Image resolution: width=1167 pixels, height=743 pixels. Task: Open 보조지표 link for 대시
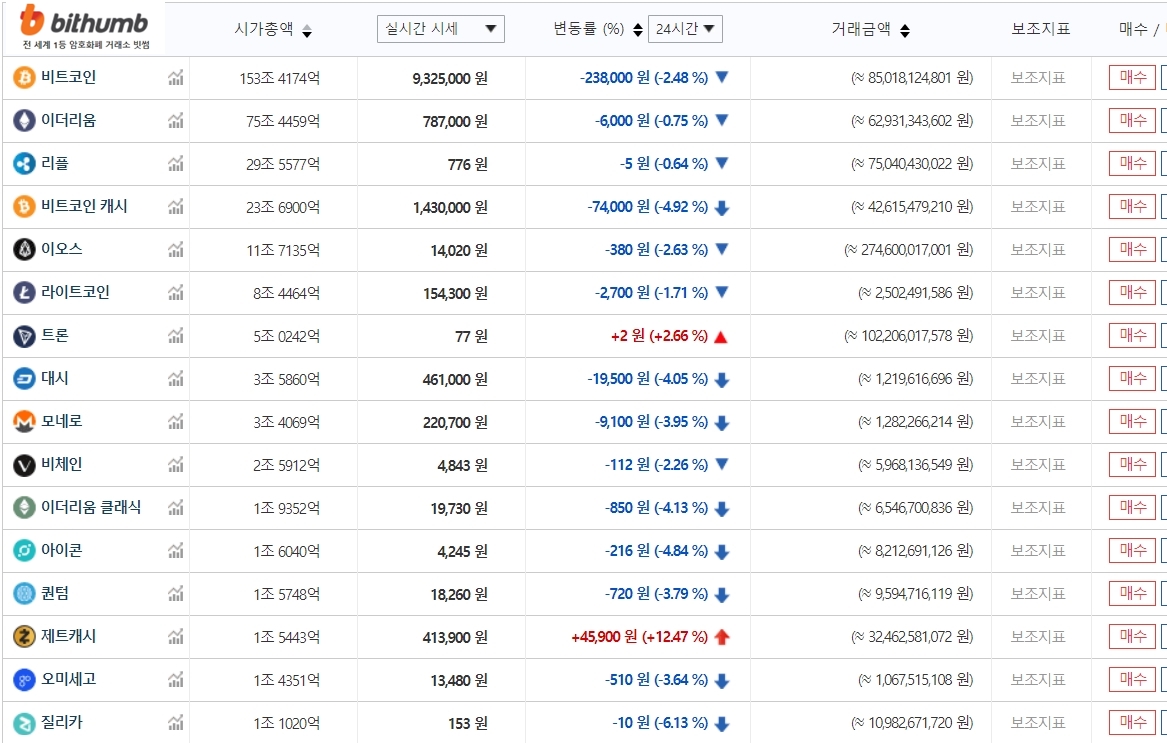pos(1038,378)
